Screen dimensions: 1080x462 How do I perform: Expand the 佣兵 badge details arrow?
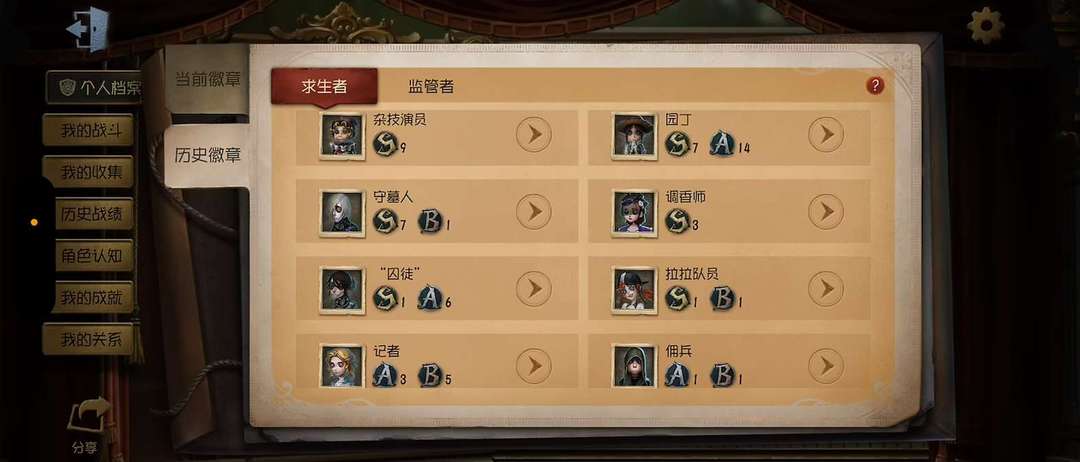click(826, 366)
